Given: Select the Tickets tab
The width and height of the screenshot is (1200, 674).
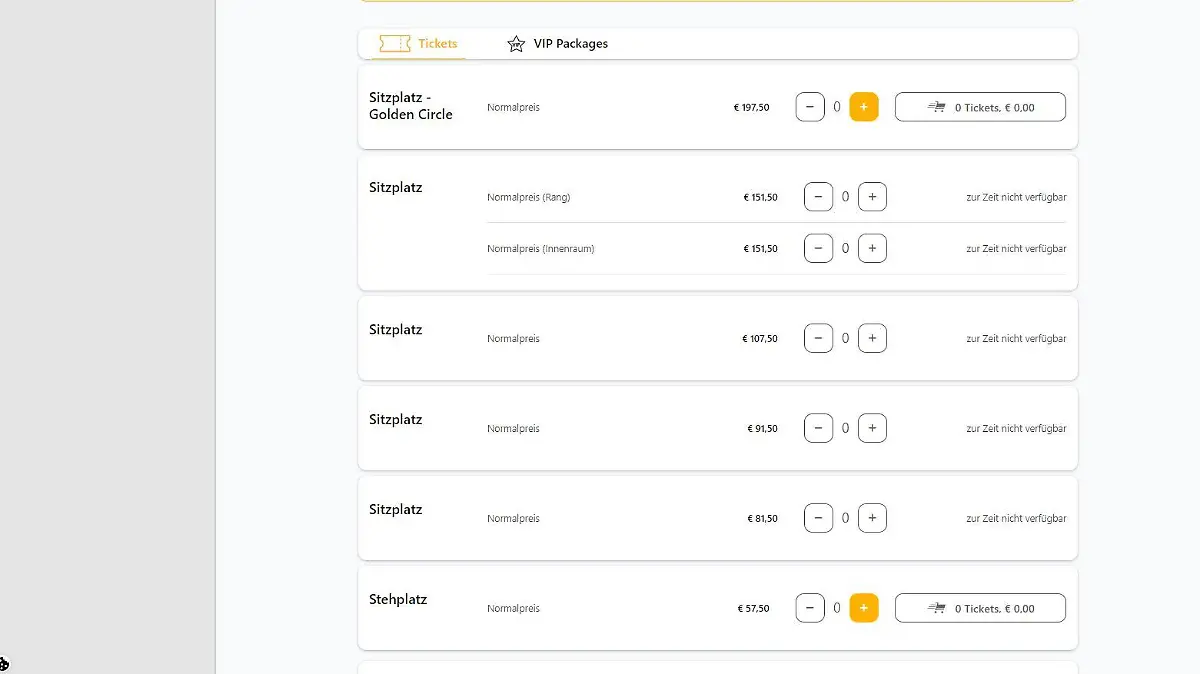Looking at the screenshot, I should tap(437, 44).
